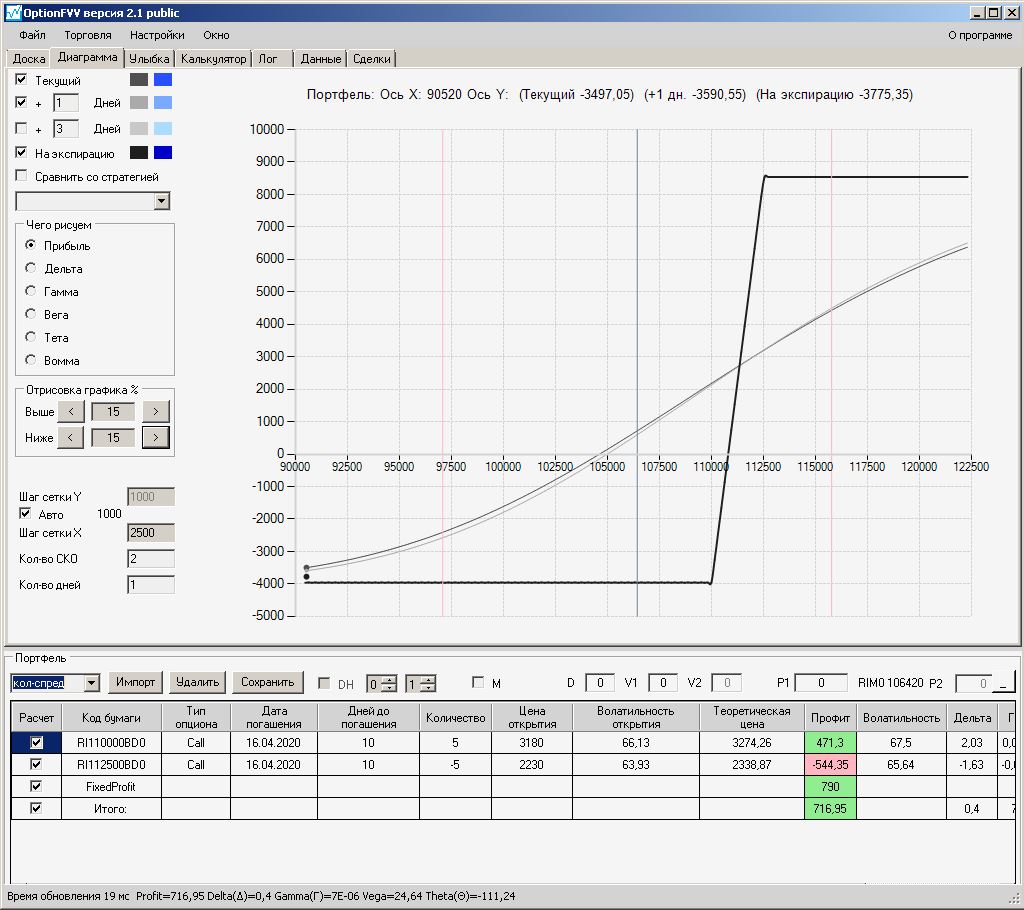Click the Профит column header
Screen dimensions: 1024x910
pos(830,717)
